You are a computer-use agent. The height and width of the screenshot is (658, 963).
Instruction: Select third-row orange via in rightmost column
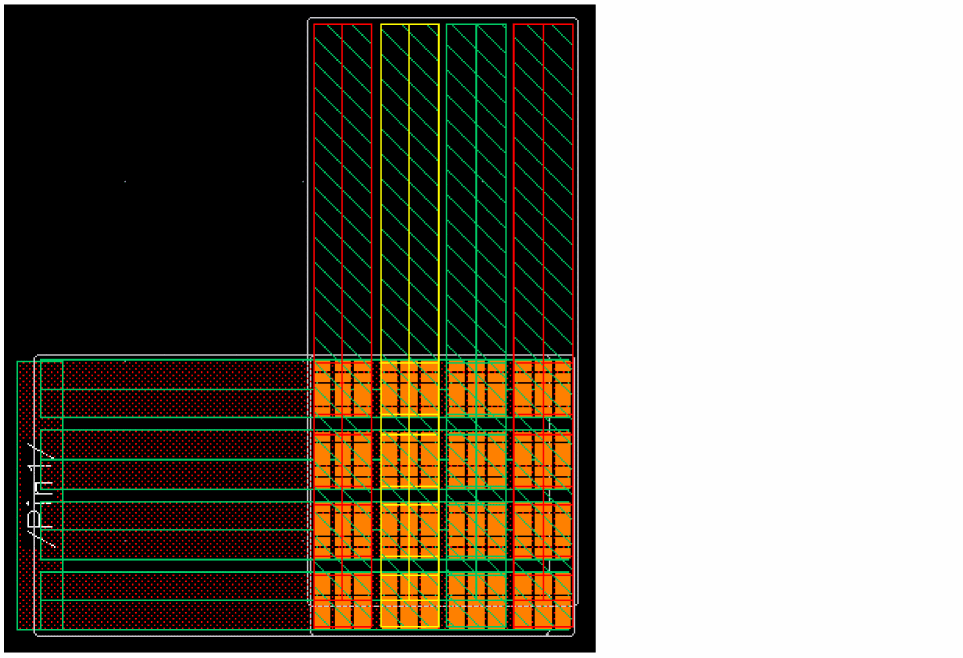[x=543, y=530]
